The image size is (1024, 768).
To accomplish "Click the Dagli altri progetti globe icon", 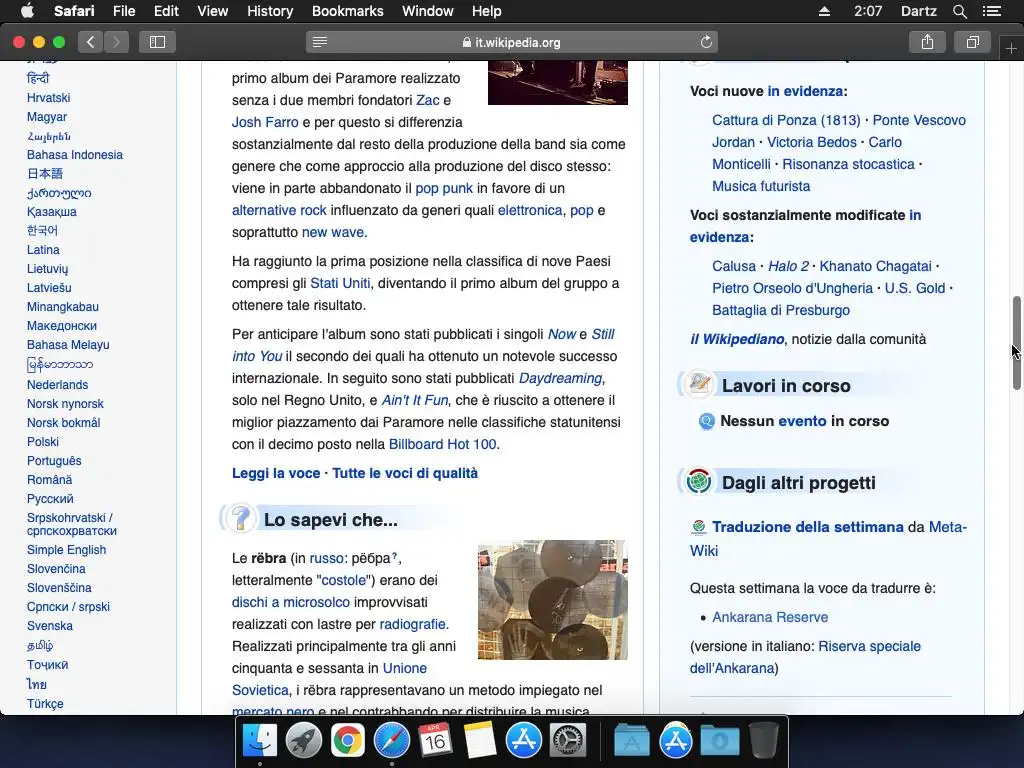I will tap(699, 481).
